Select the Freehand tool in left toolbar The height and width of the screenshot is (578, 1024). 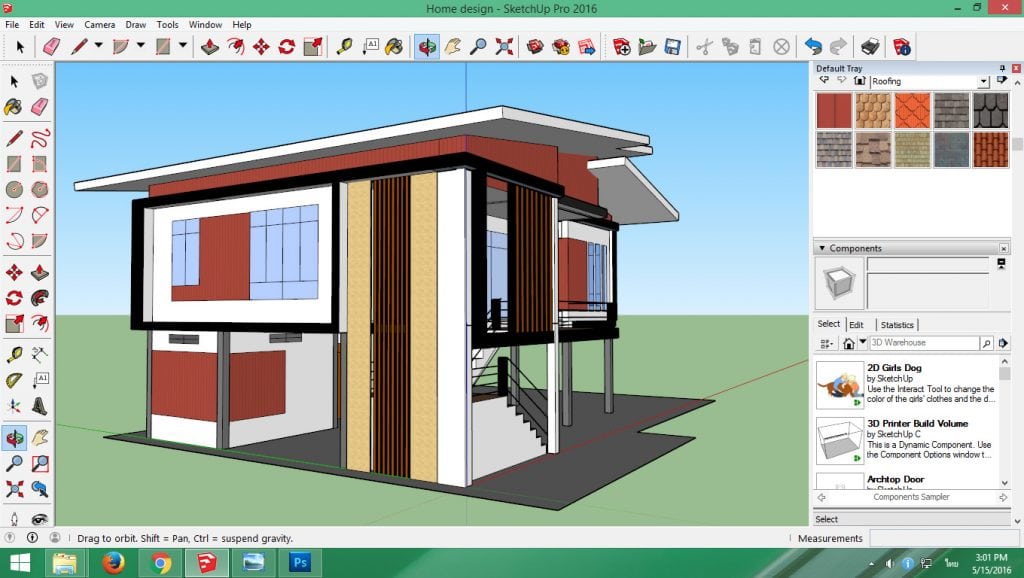tap(40, 138)
